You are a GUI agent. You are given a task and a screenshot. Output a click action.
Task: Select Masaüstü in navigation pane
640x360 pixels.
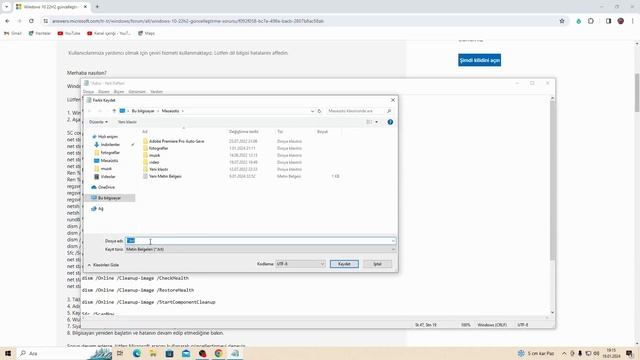tap(109, 161)
